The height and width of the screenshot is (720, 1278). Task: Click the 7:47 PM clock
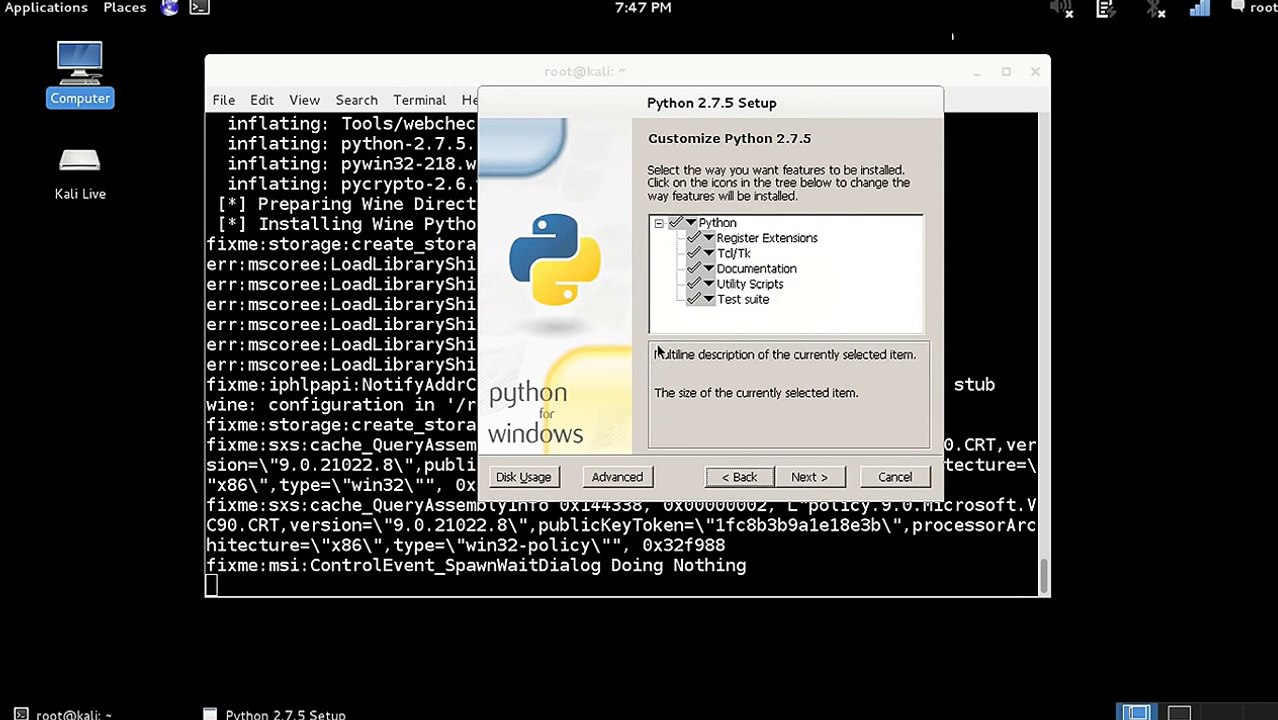tap(643, 8)
